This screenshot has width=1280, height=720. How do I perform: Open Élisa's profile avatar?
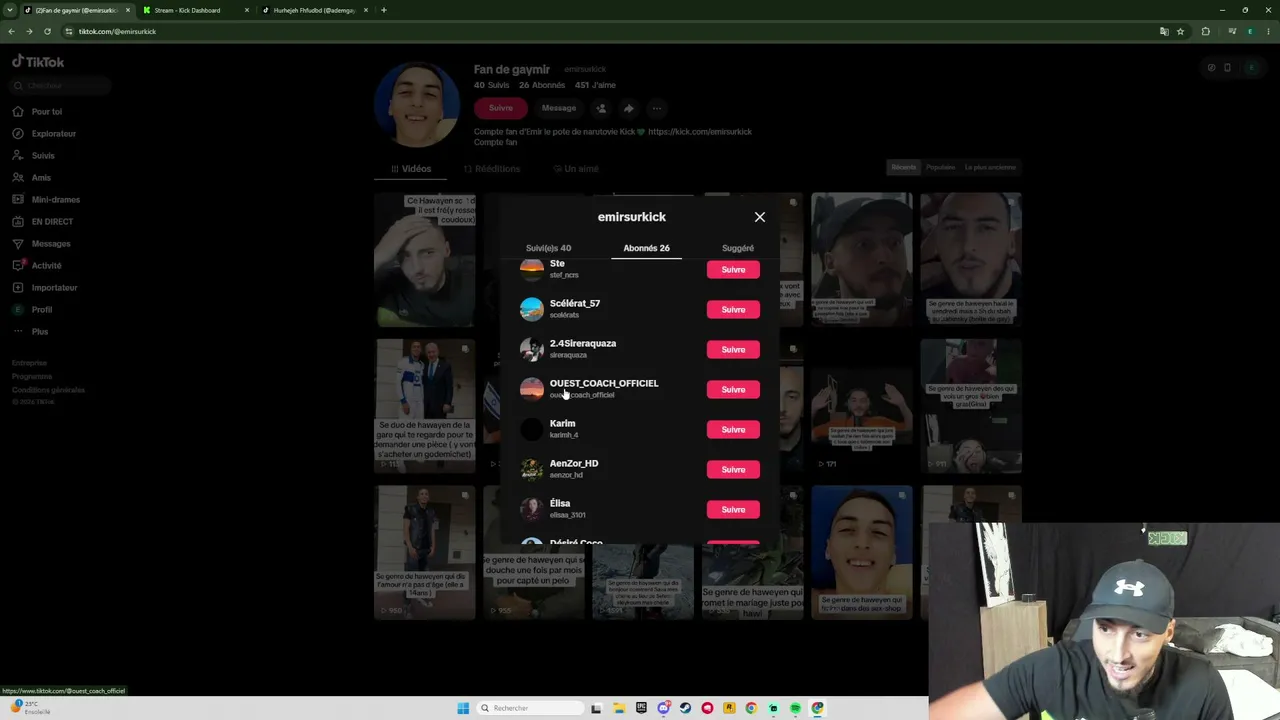coord(532,509)
